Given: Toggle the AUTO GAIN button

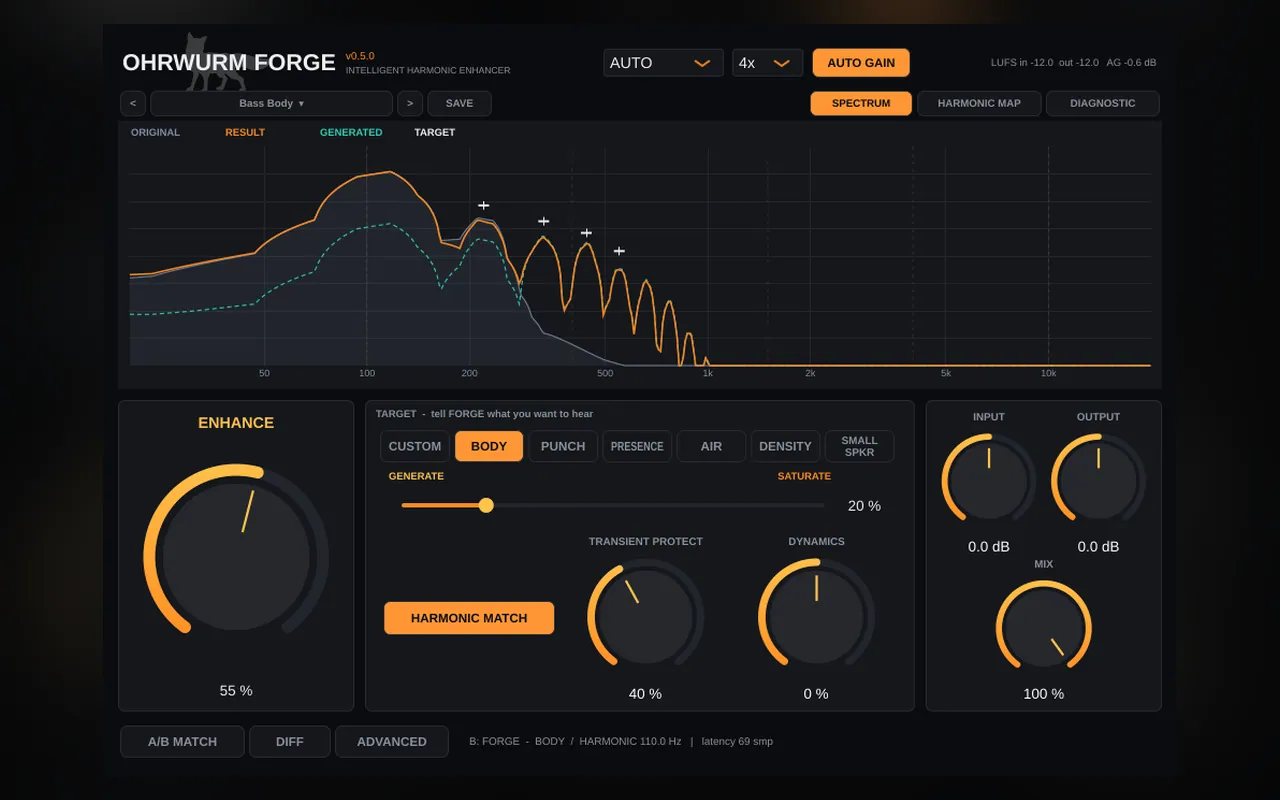Looking at the screenshot, I should (861, 63).
